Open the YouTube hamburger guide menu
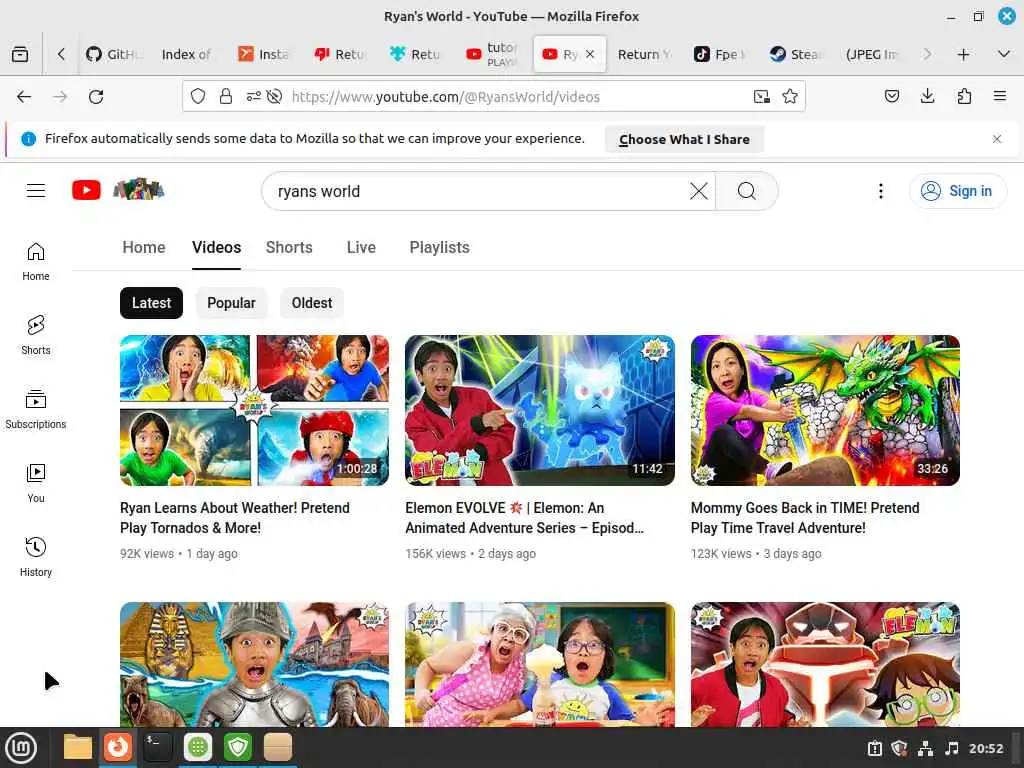This screenshot has height=768, width=1024. (x=36, y=191)
